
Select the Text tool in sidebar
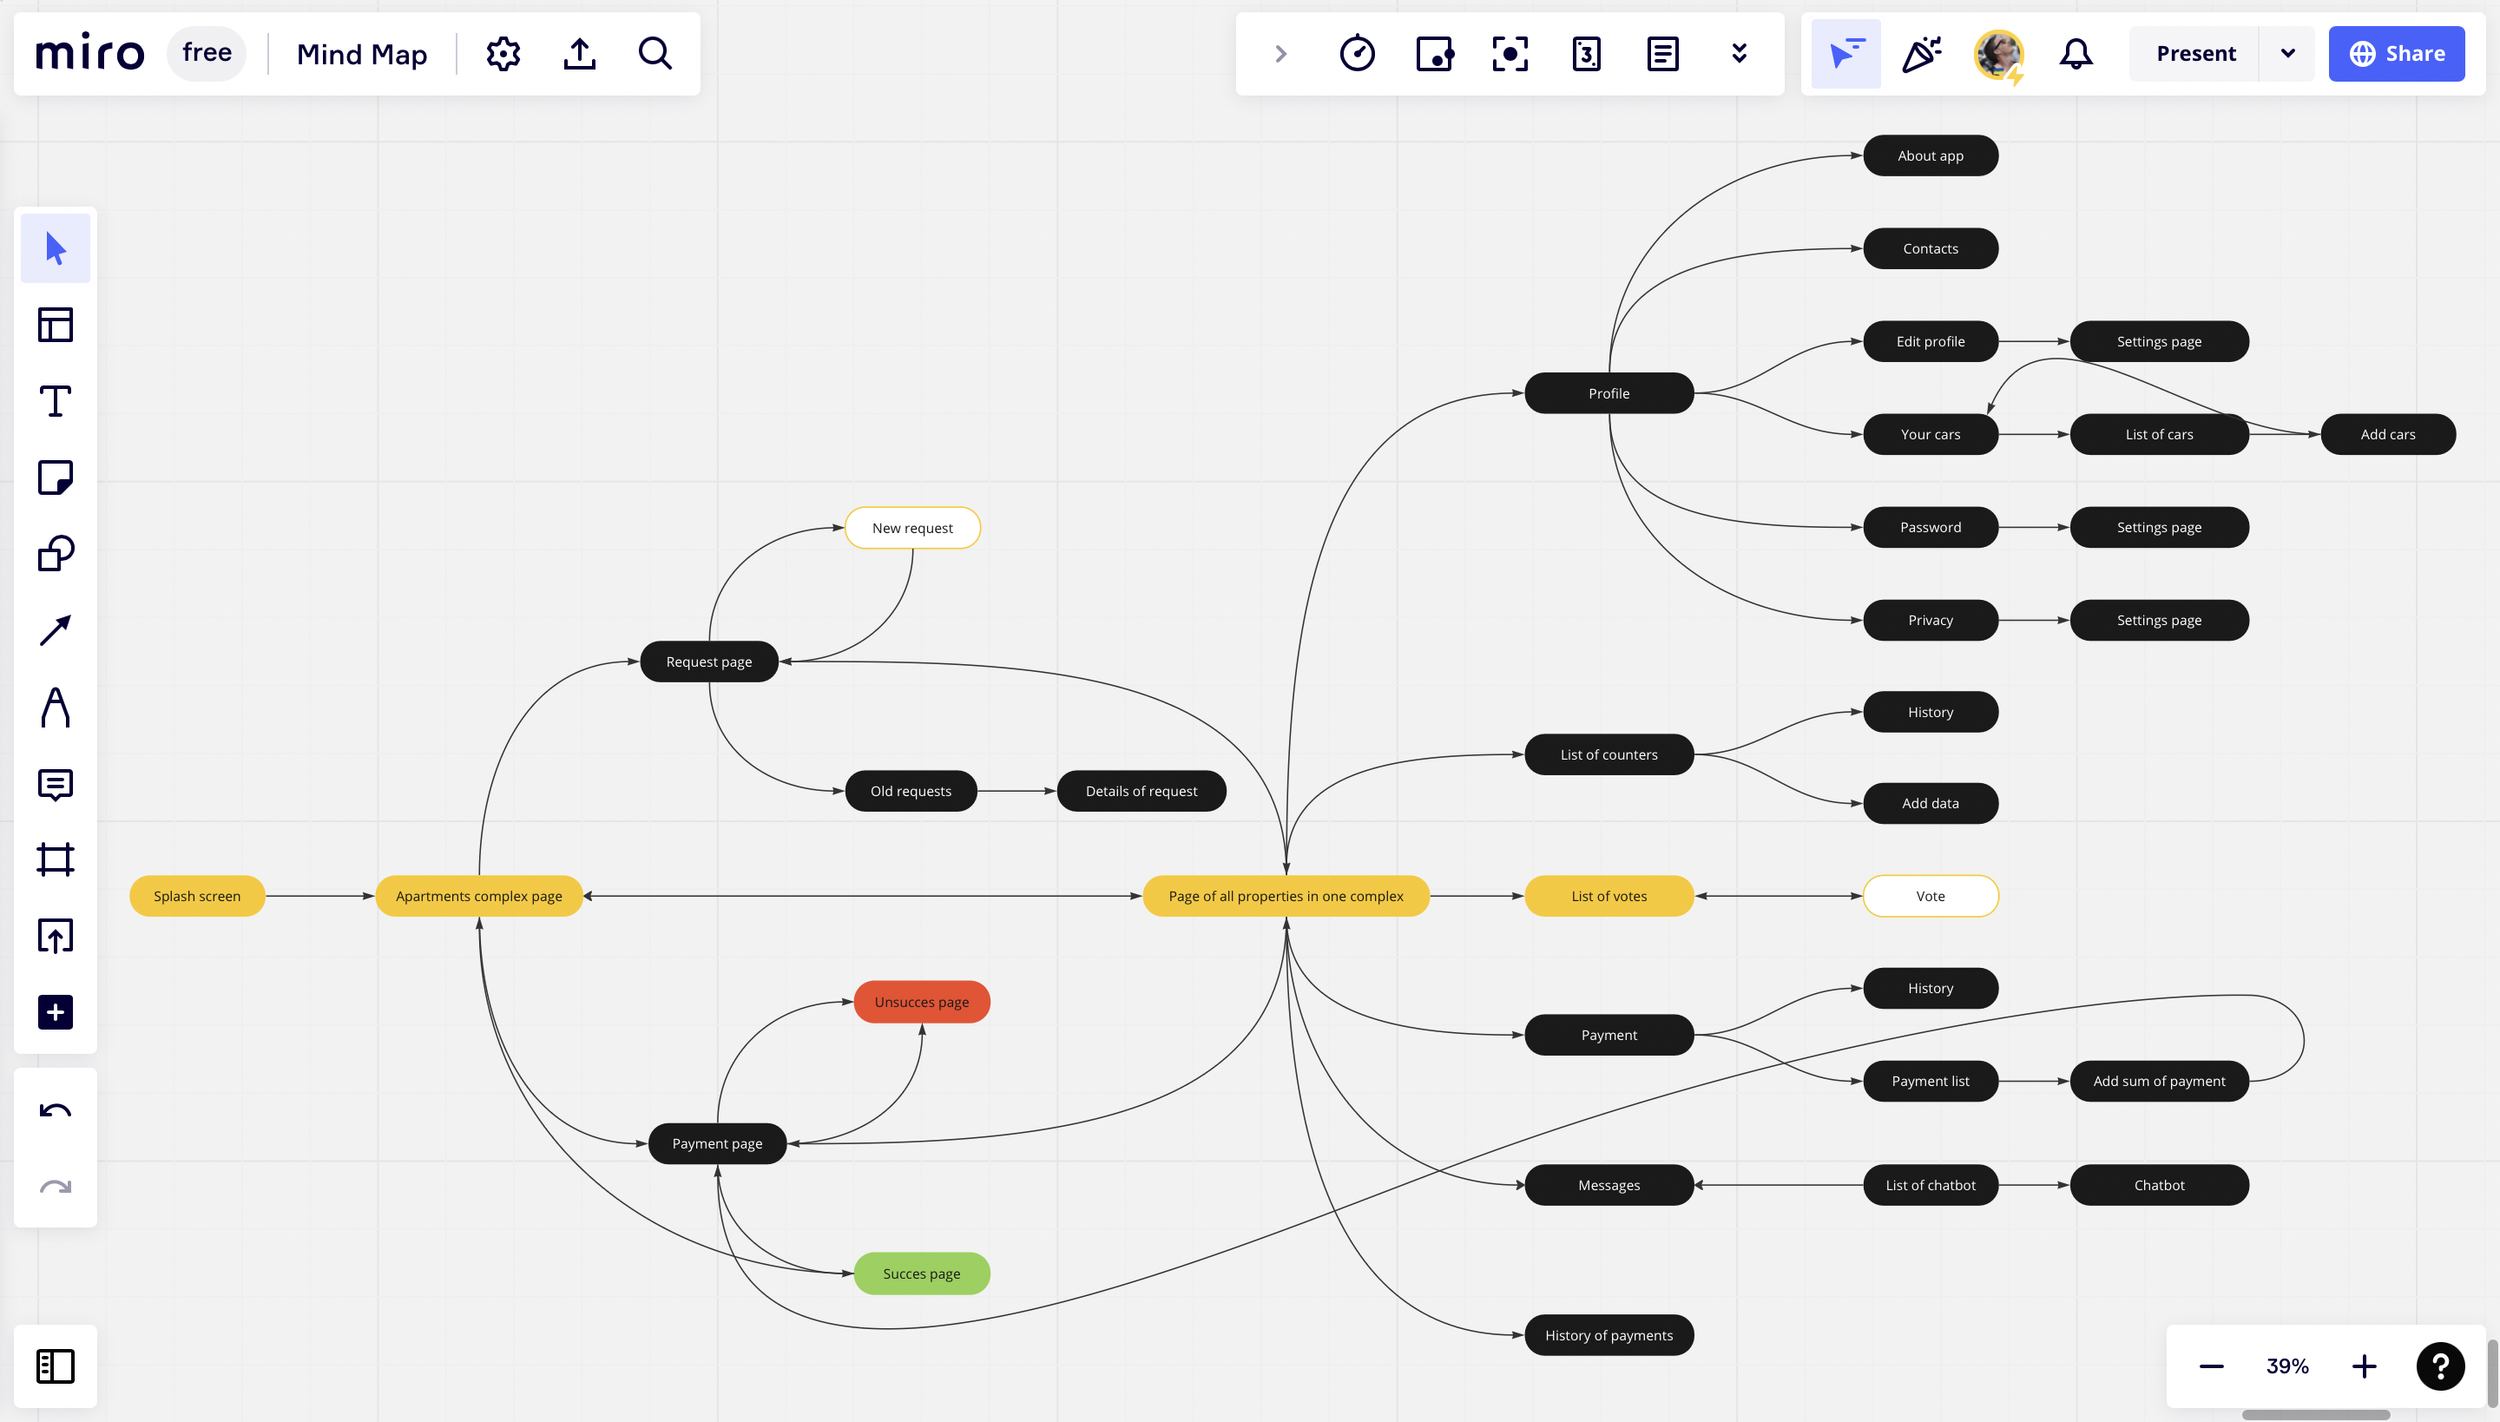[55, 402]
